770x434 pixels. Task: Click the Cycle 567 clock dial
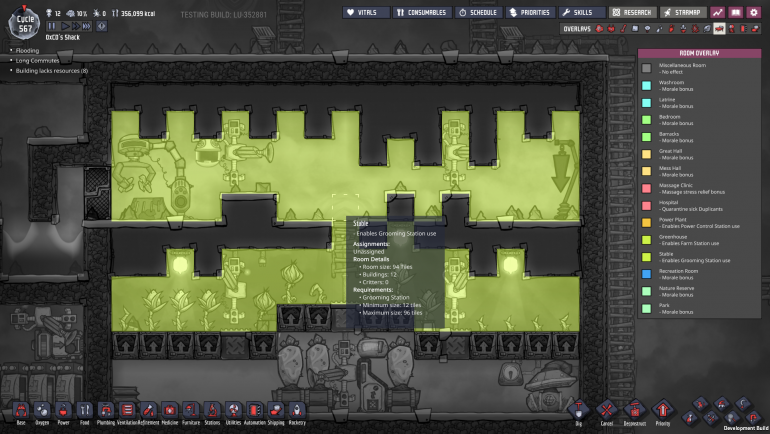click(25, 23)
